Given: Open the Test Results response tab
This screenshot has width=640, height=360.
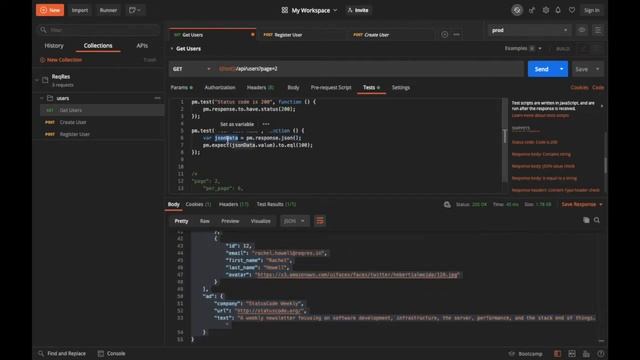Looking at the screenshot, I should pos(276,204).
